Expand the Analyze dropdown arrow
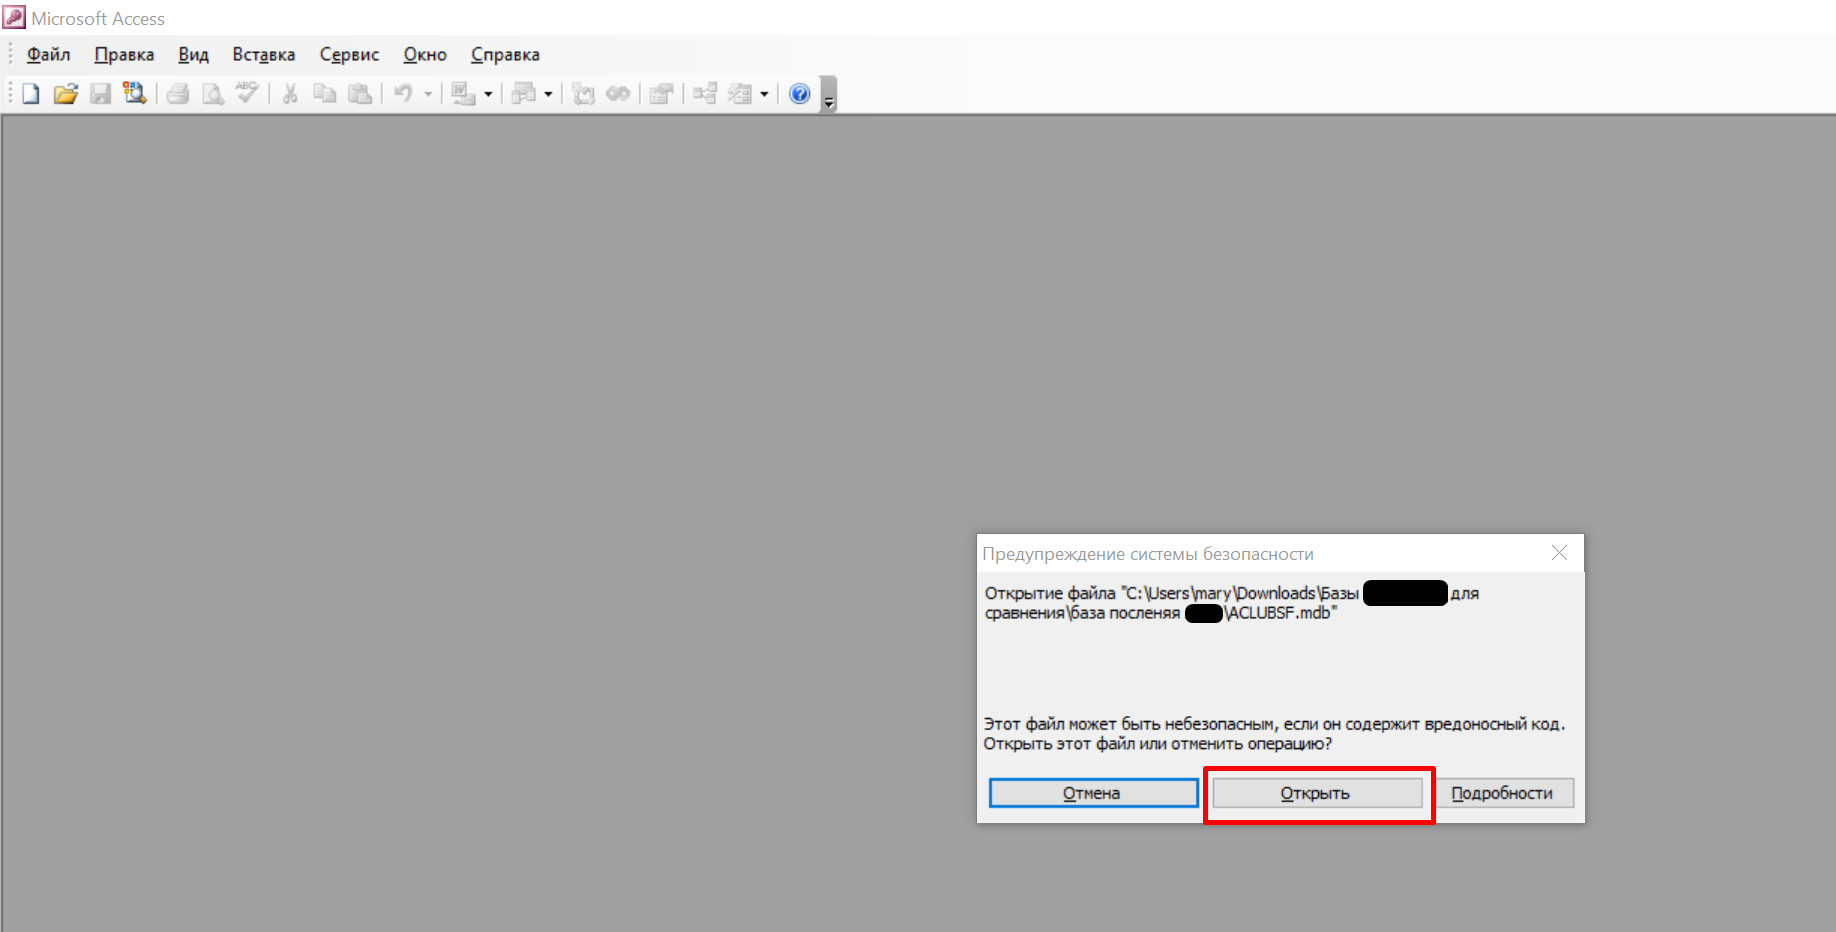This screenshot has width=1836, height=932. 548,94
